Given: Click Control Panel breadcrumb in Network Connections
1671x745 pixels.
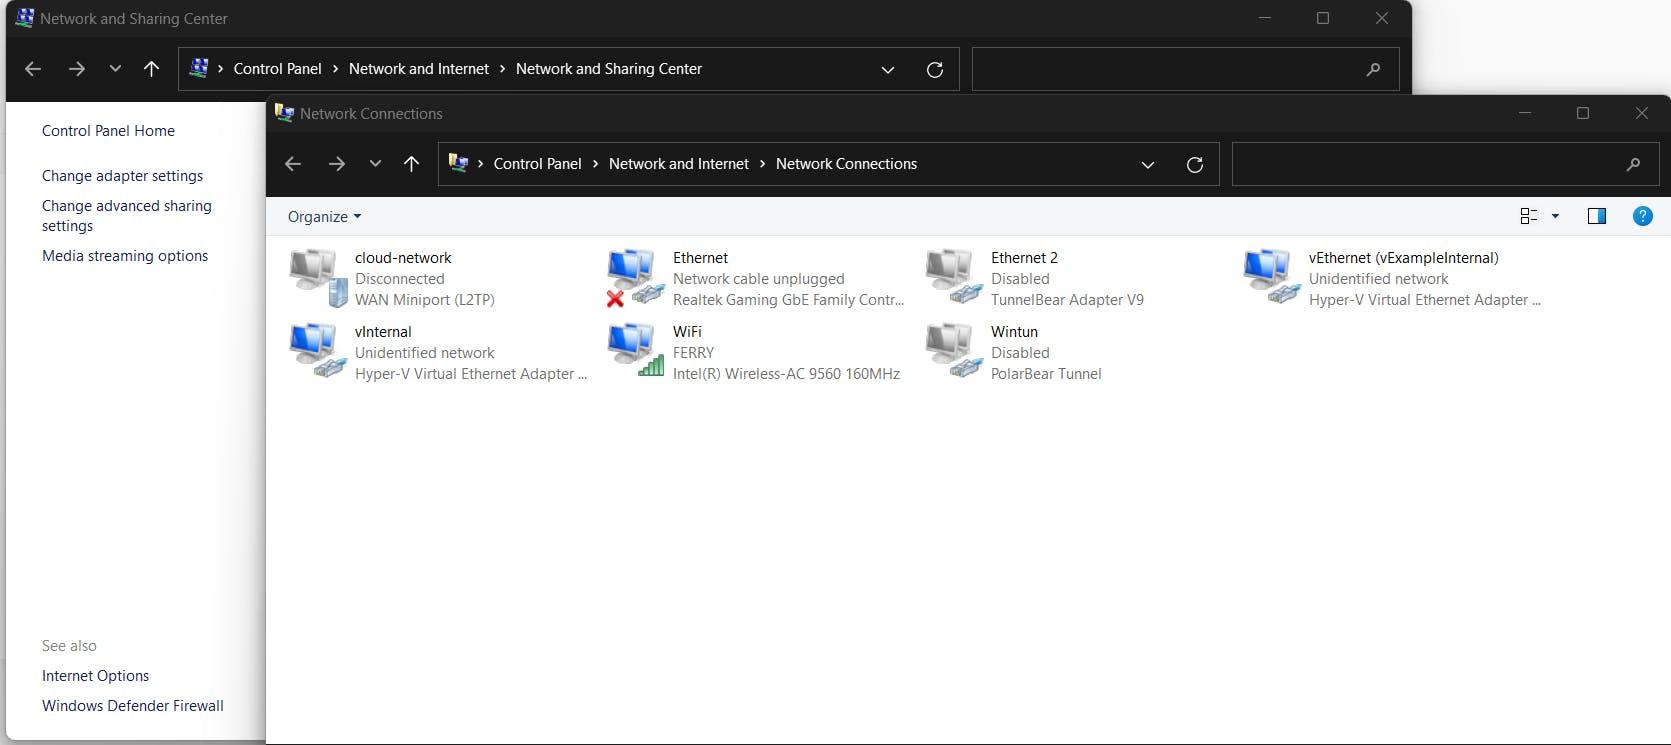Looking at the screenshot, I should coord(537,164).
